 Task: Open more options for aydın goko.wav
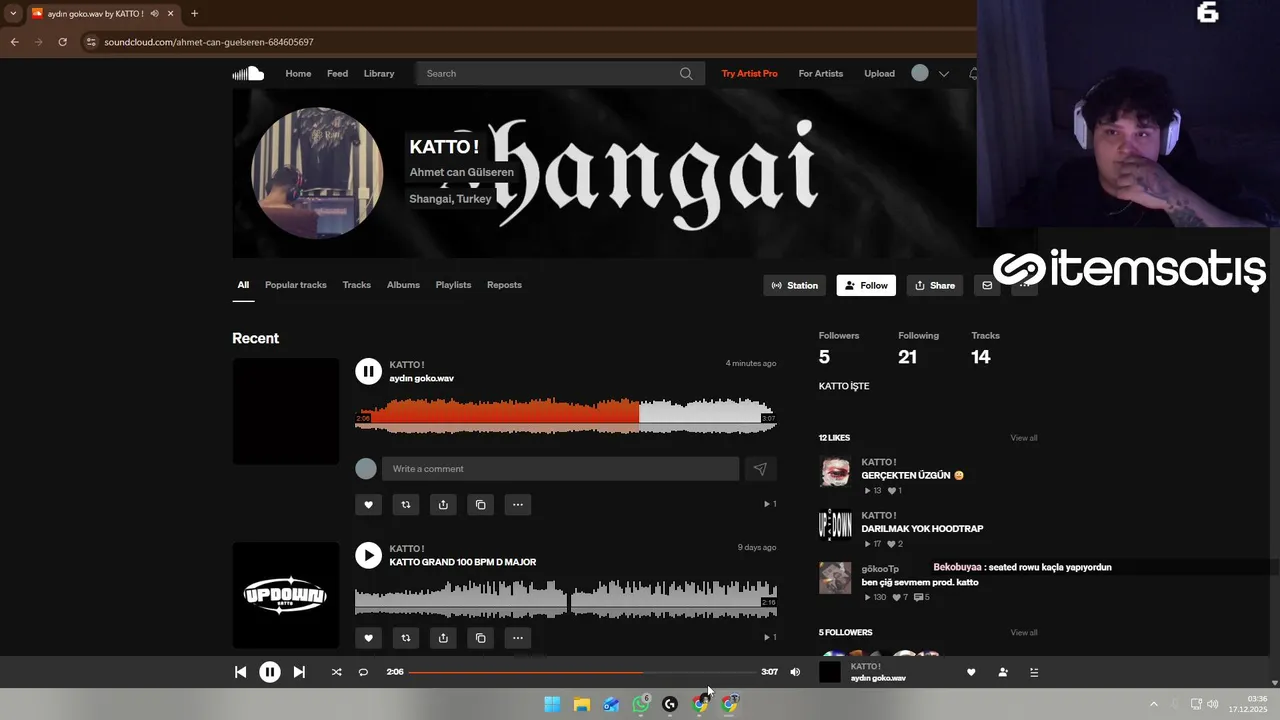coord(518,505)
